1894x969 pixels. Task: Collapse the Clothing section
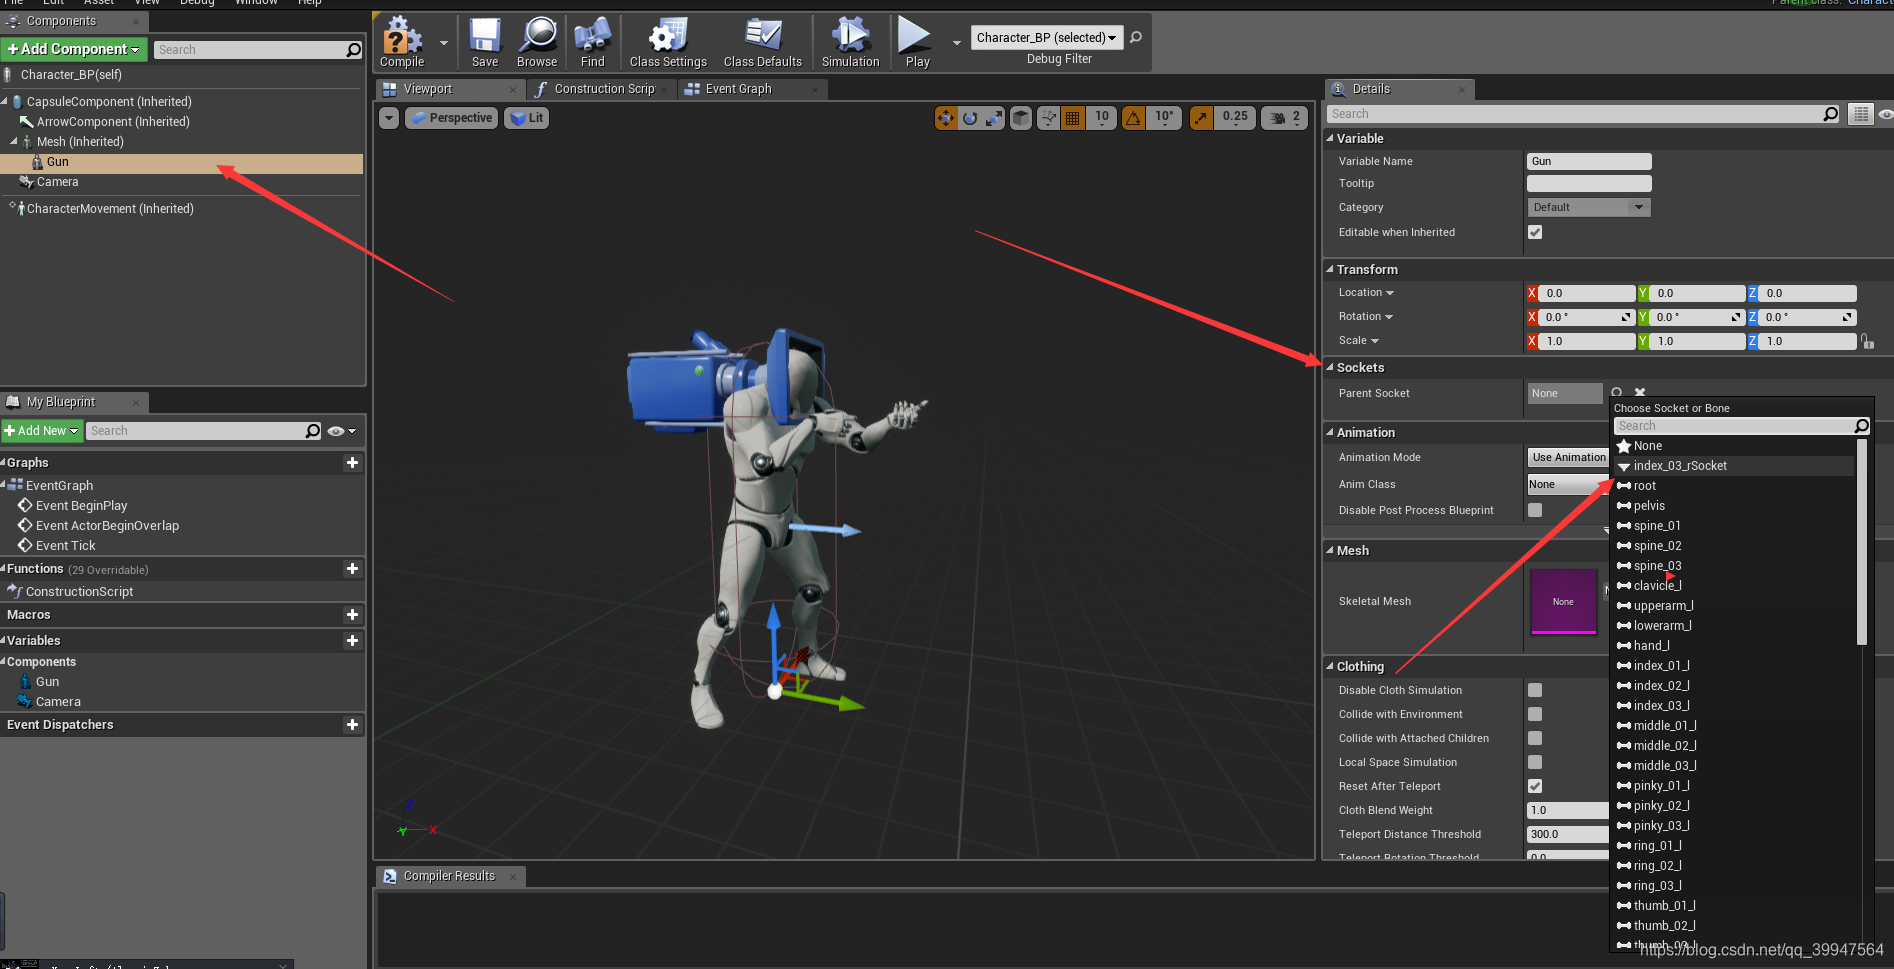coord(1330,666)
